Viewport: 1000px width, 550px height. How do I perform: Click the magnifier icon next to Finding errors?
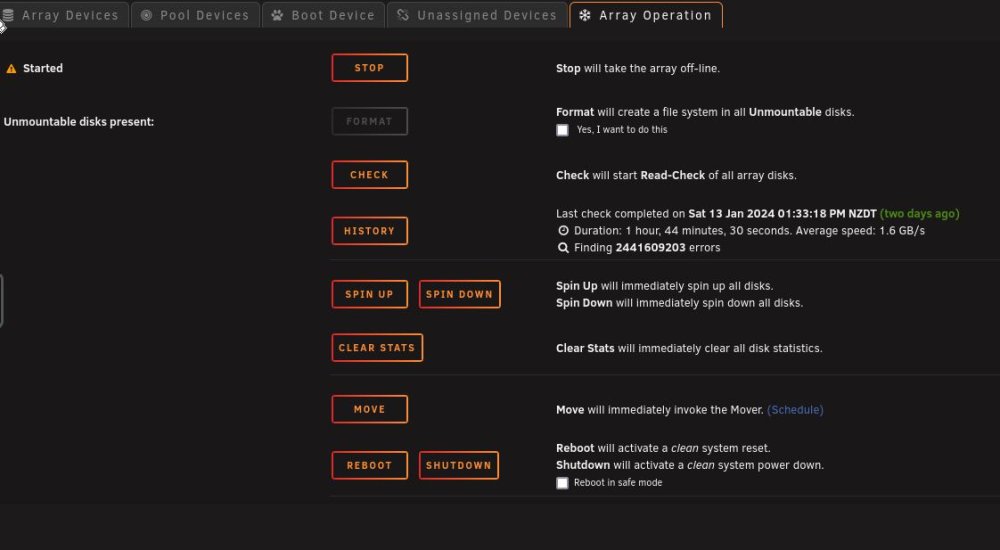click(x=563, y=248)
